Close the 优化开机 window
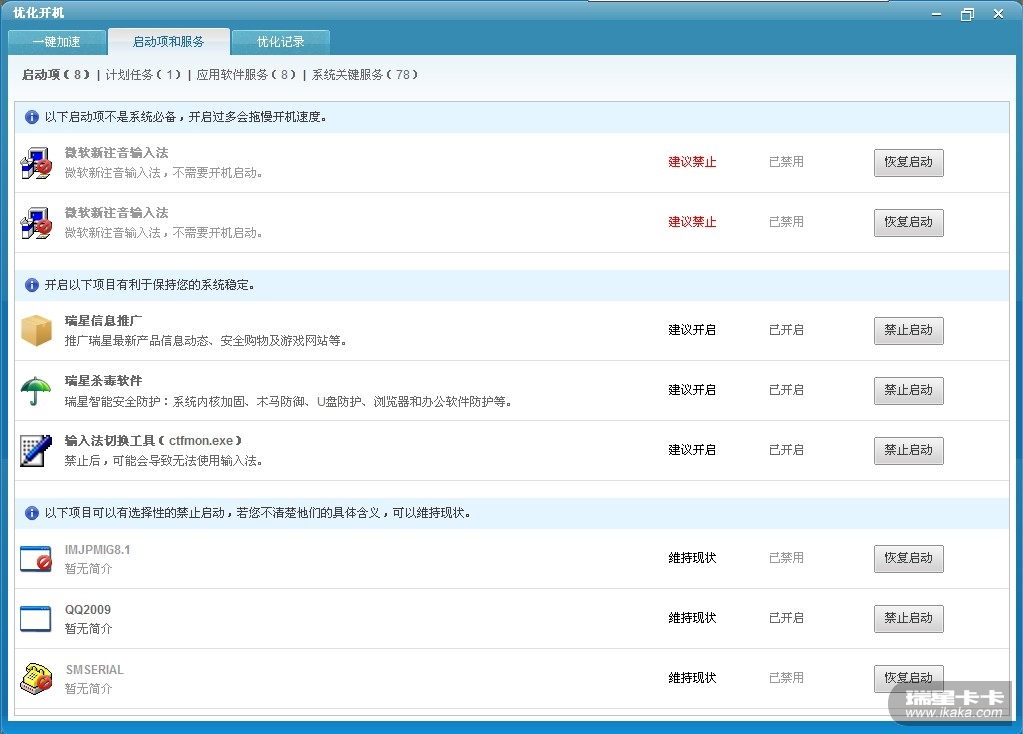This screenshot has height=734, width=1023. click(x=998, y=14)
